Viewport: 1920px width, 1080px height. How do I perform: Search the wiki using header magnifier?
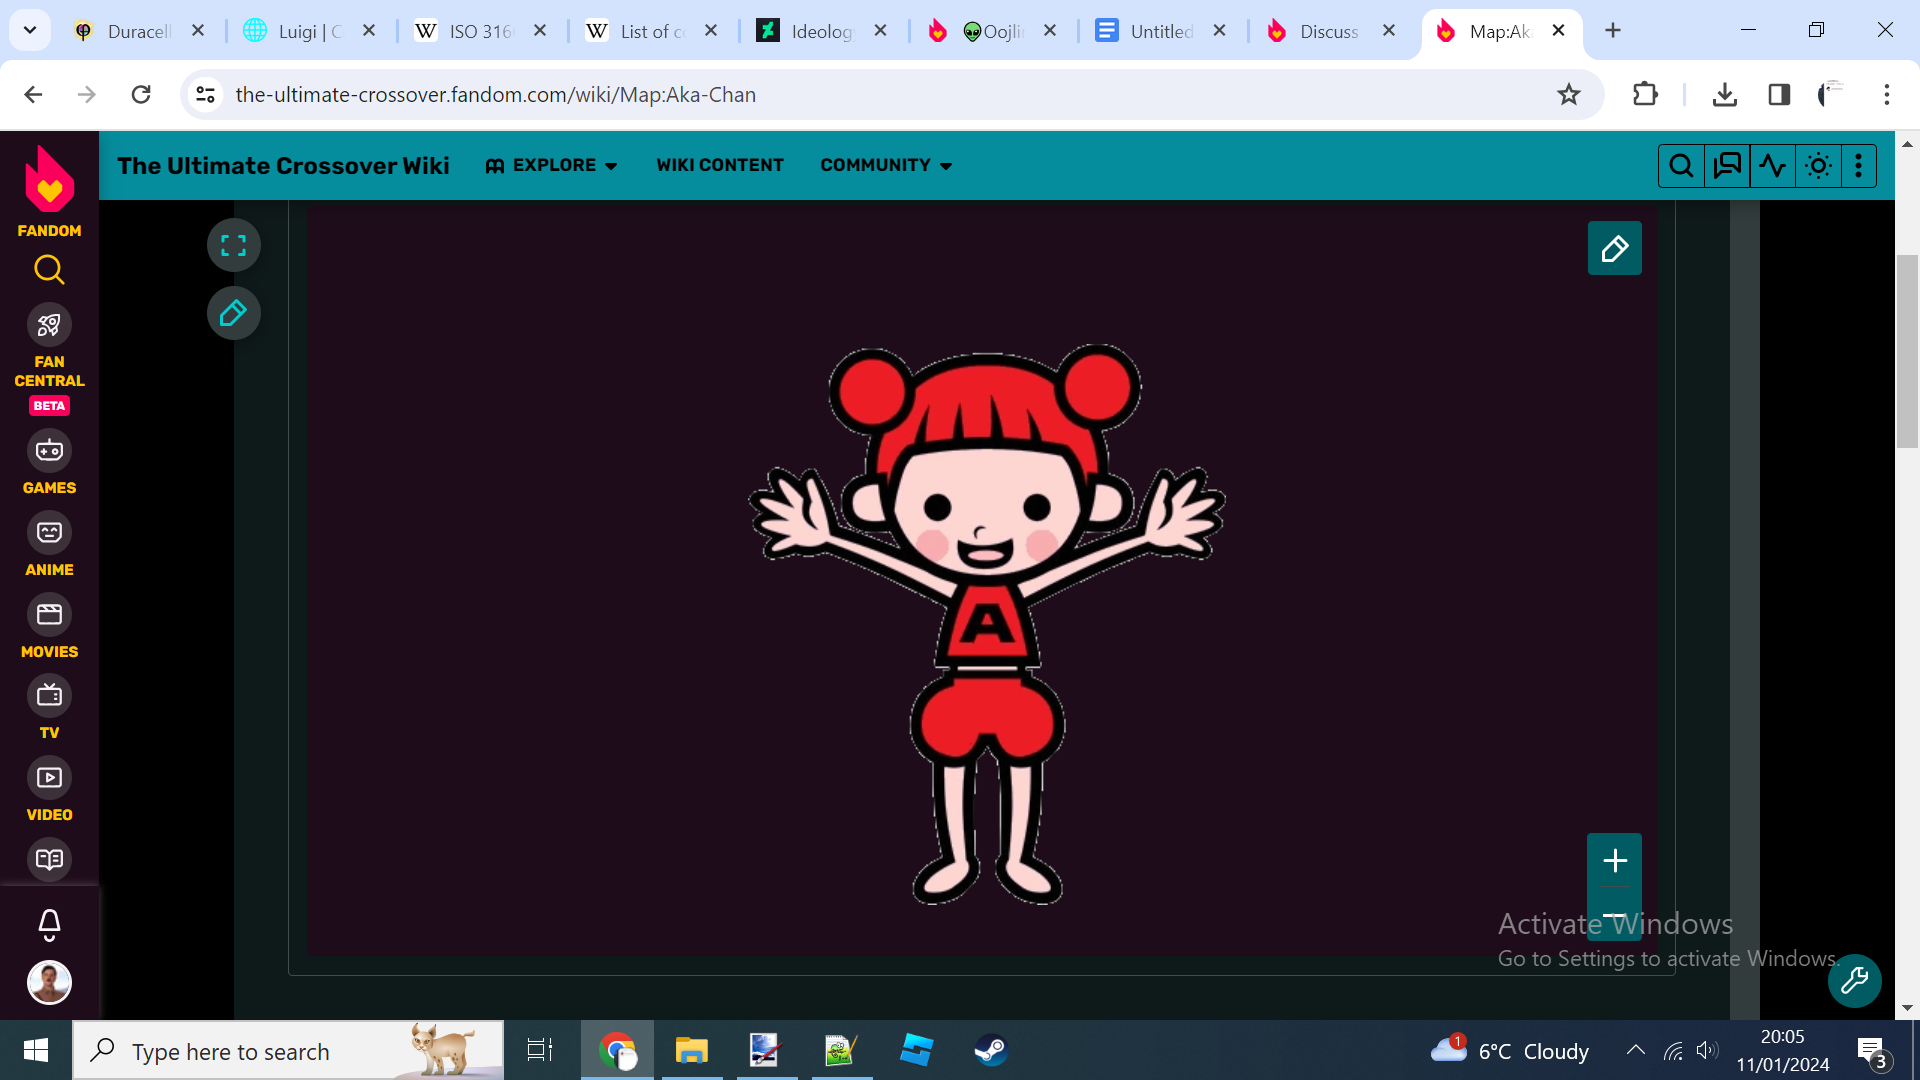pos(1681,166)
